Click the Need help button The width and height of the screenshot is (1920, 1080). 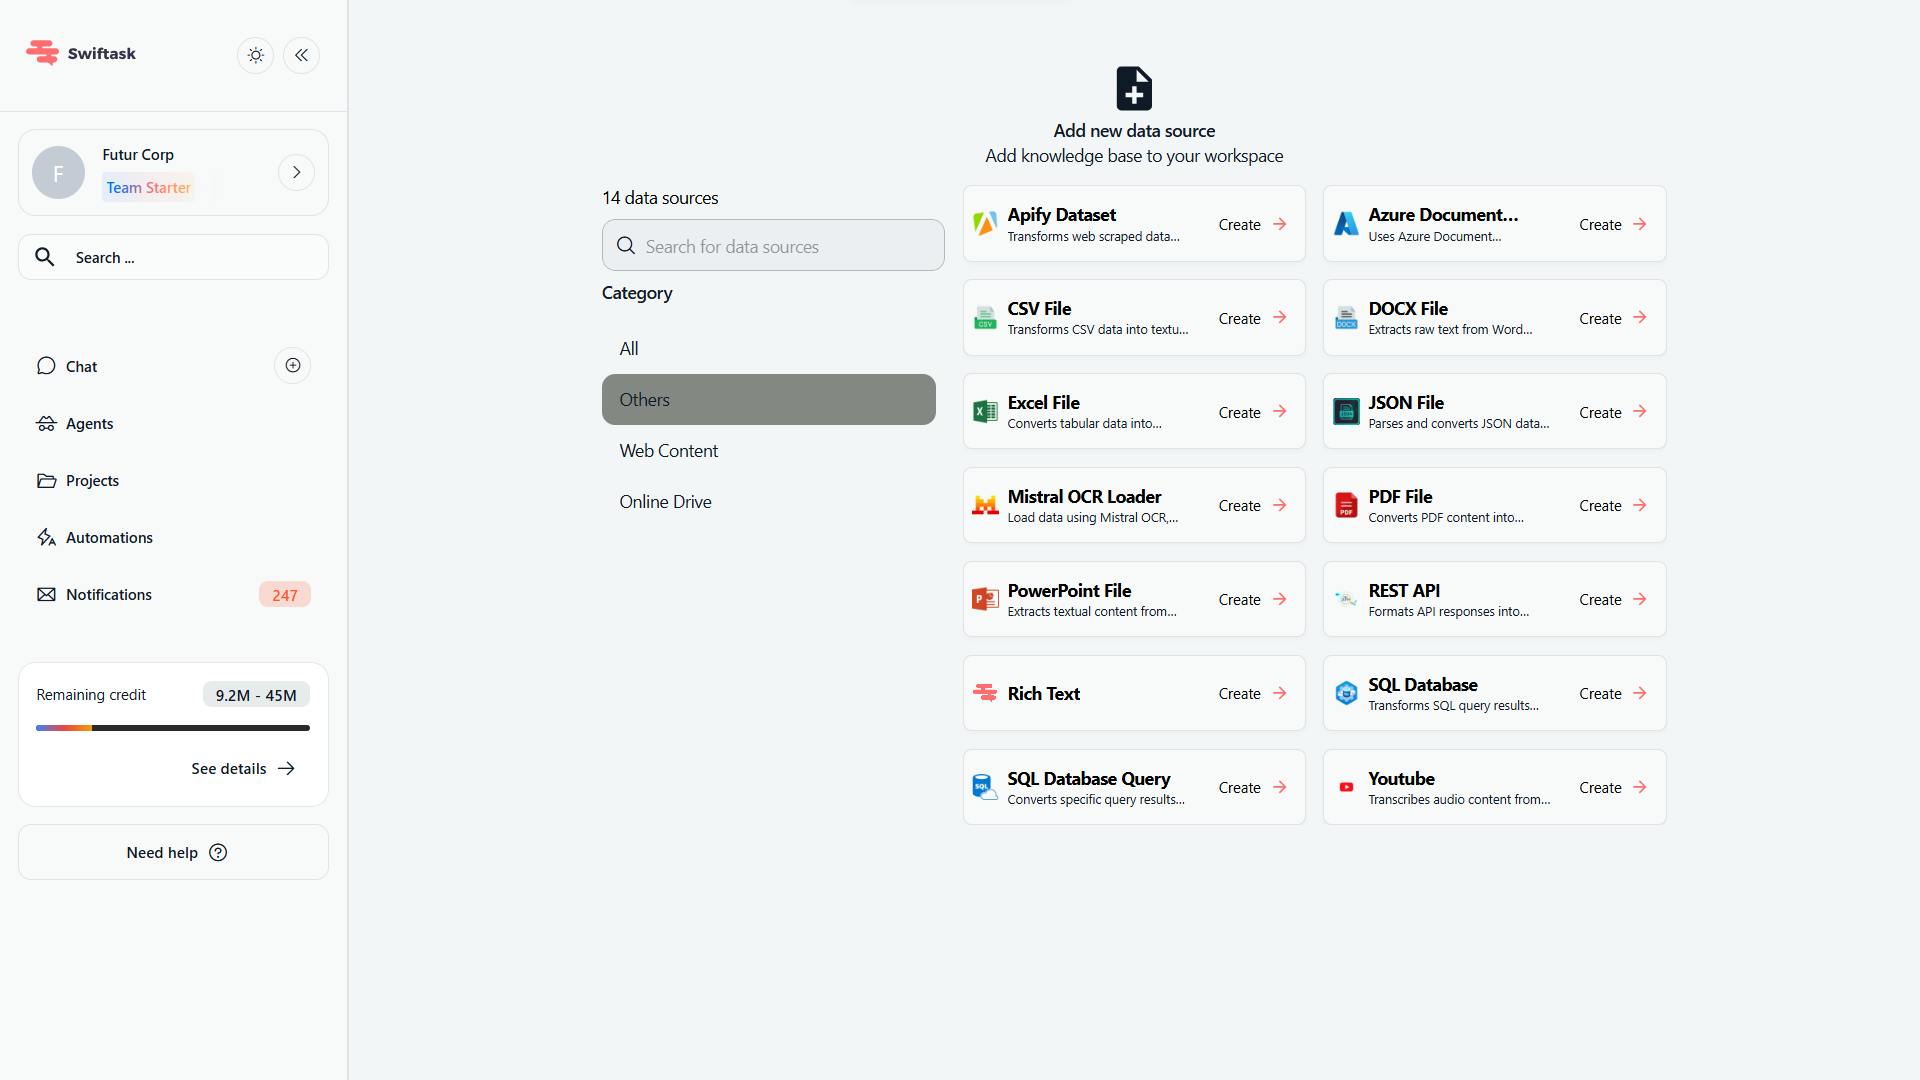pos(174,853)
